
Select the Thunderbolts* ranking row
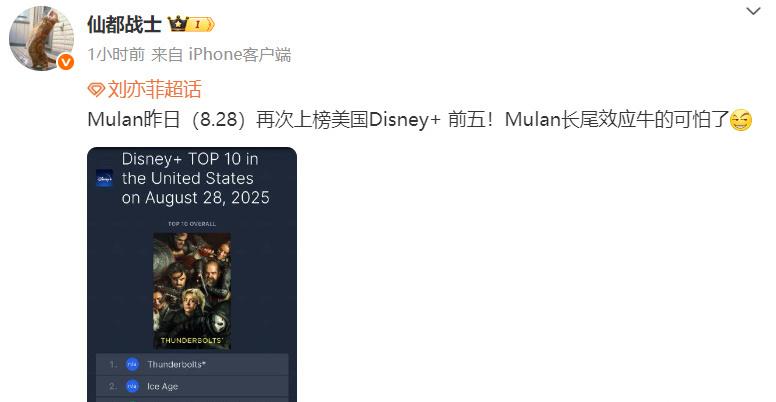tap(192, 364)
